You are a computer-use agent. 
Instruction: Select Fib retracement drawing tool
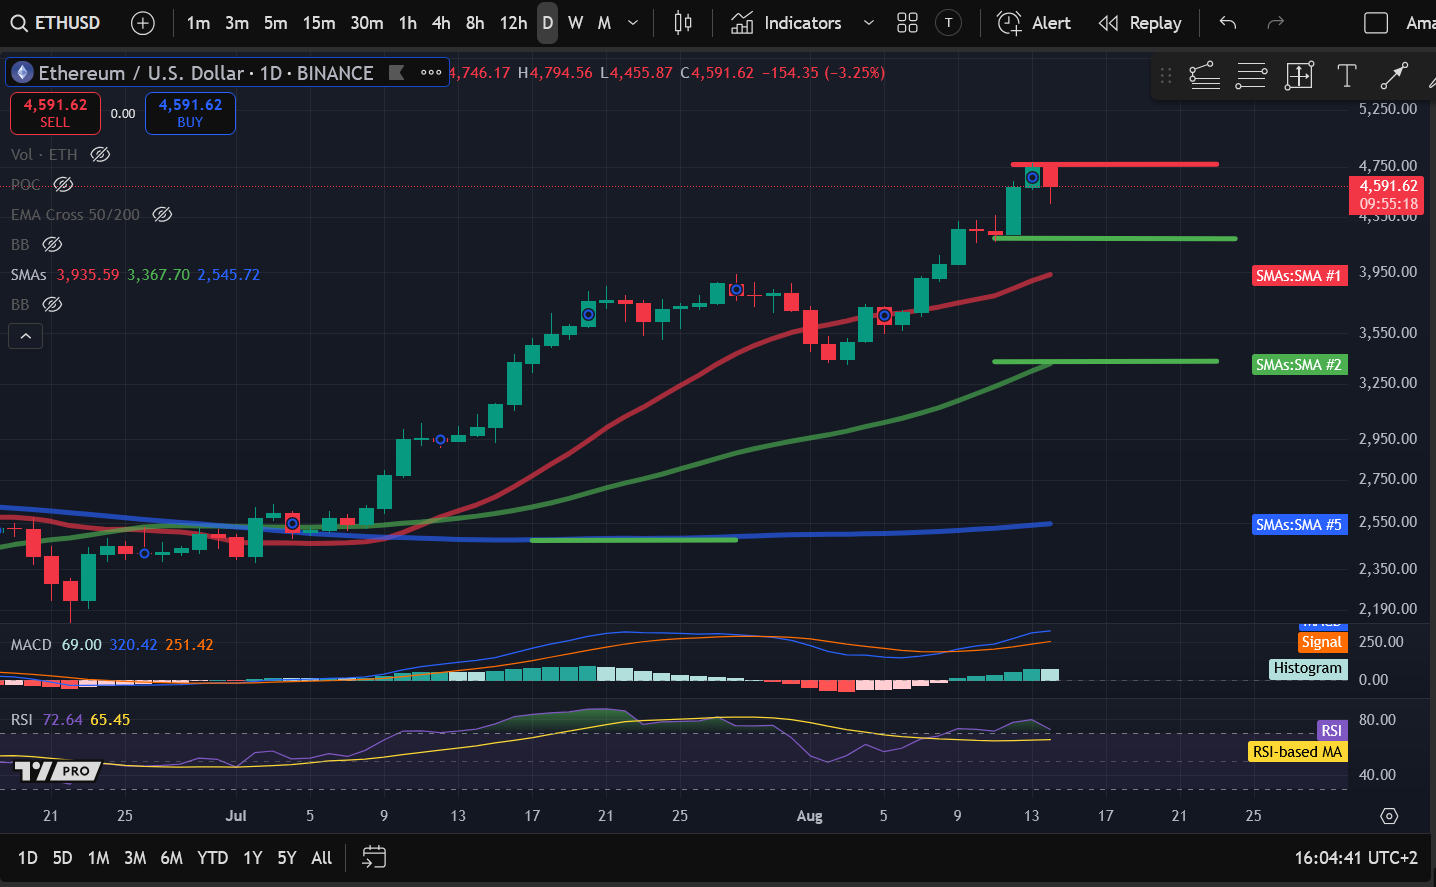click(1204, 76)
